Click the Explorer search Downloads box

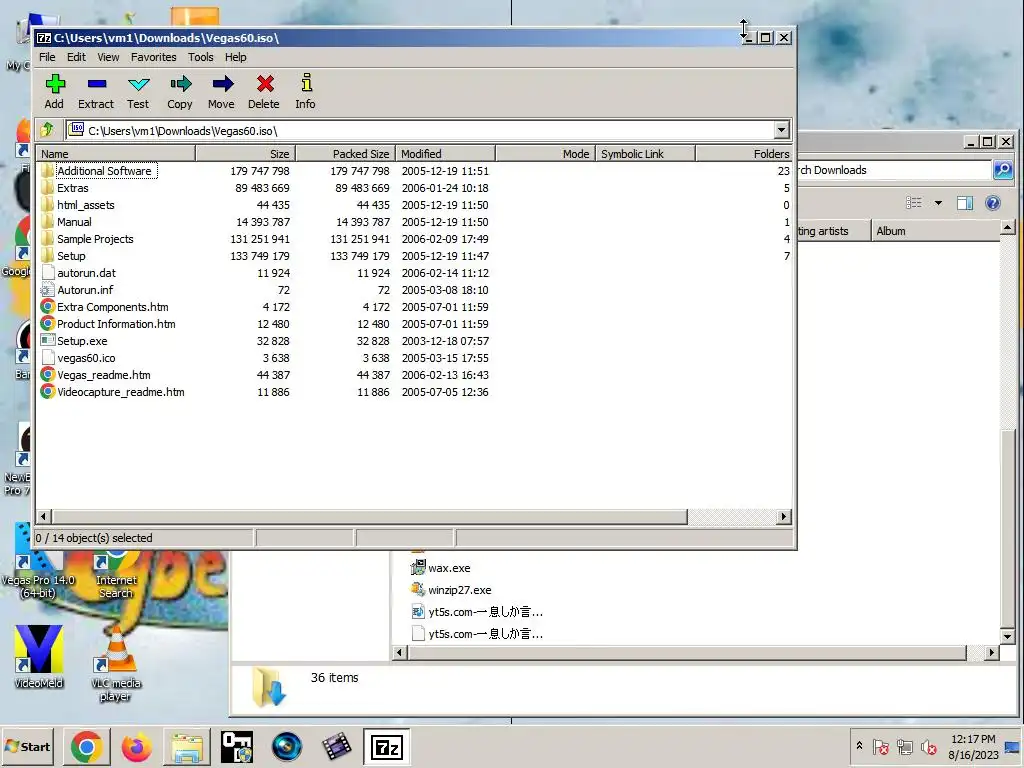click(893, 170)
